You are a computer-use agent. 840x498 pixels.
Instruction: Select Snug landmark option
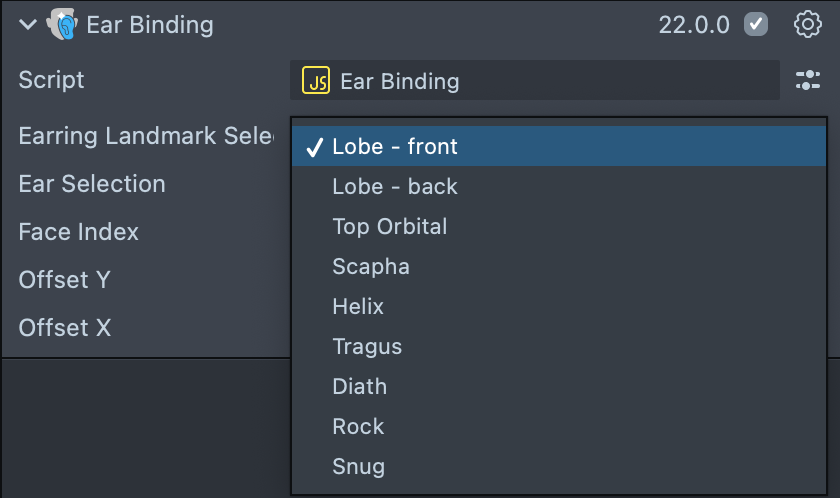pos(358,467)
